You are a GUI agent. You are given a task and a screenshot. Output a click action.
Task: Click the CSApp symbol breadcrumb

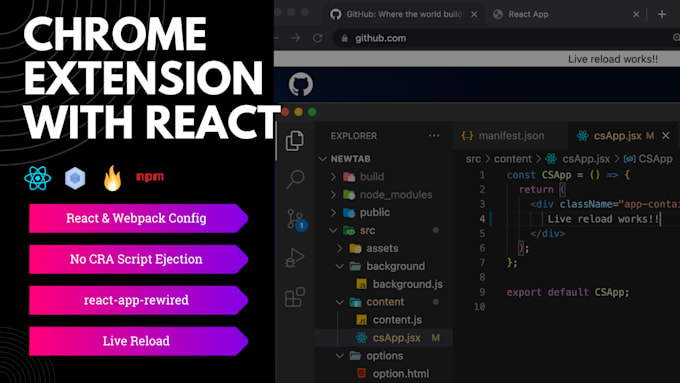click(648, 159)
